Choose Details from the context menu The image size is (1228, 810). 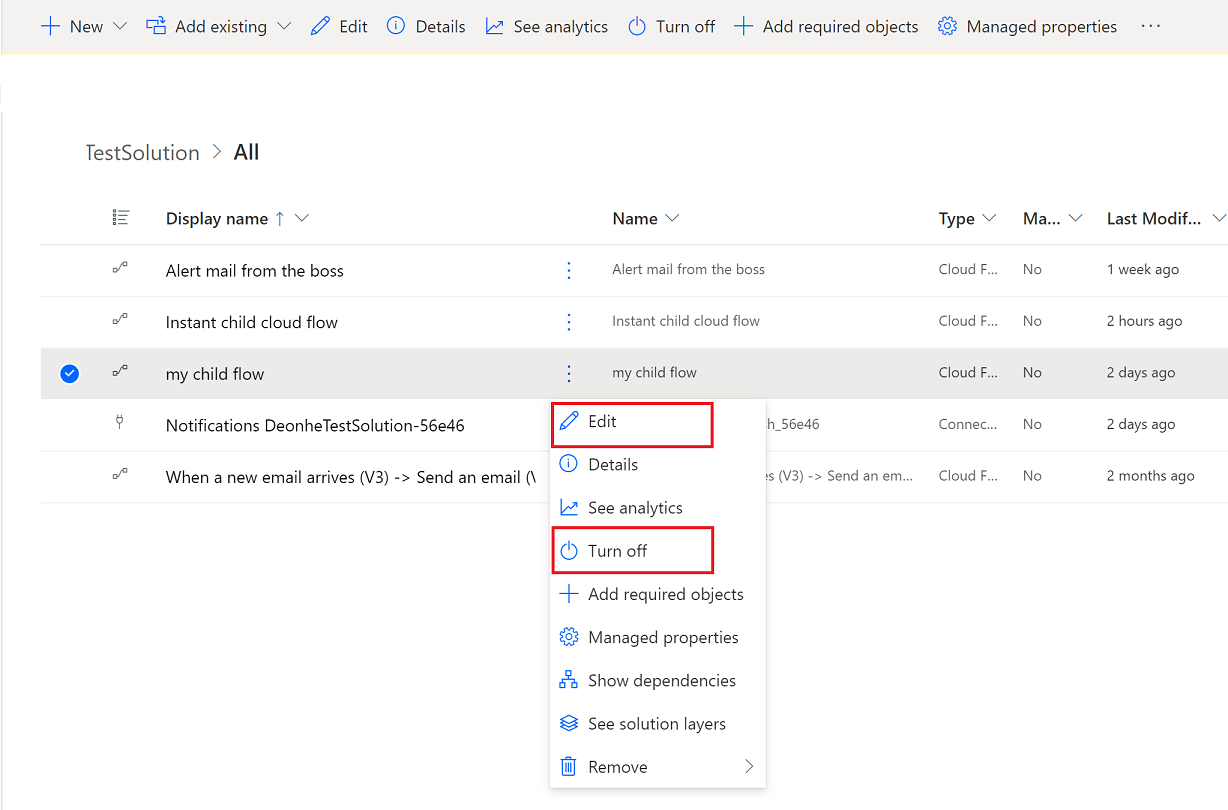[x=612, y=465]
